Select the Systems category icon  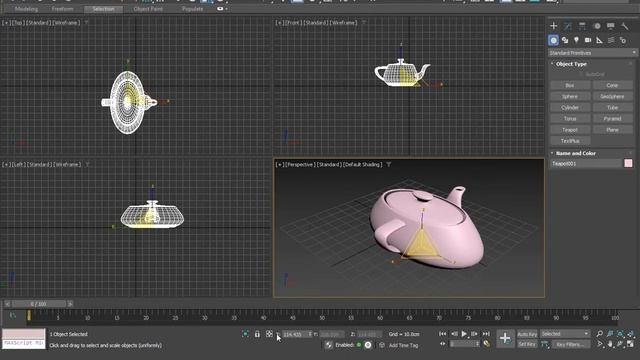[x=623, y=40]
